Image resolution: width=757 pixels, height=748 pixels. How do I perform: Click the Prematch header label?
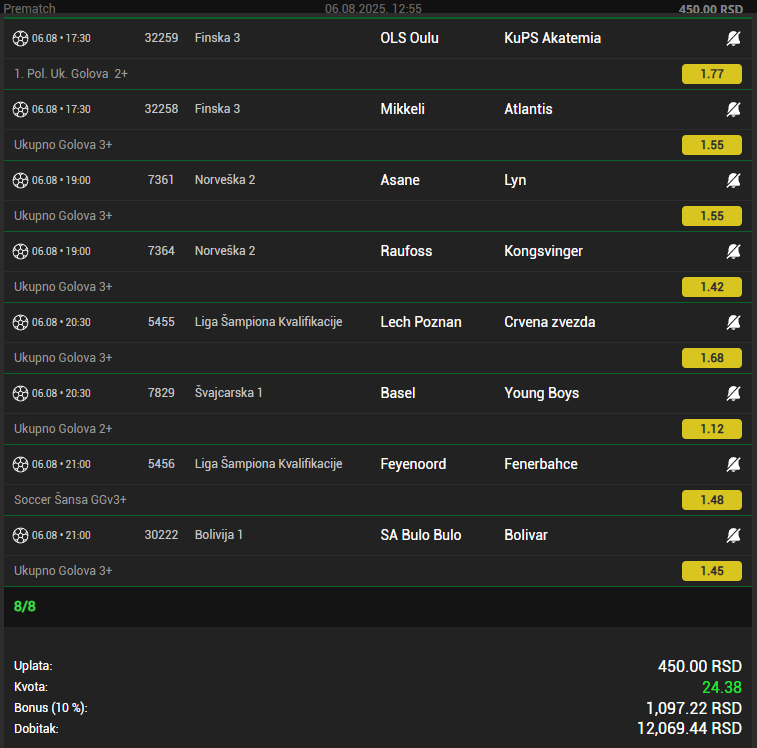point(29,8)
